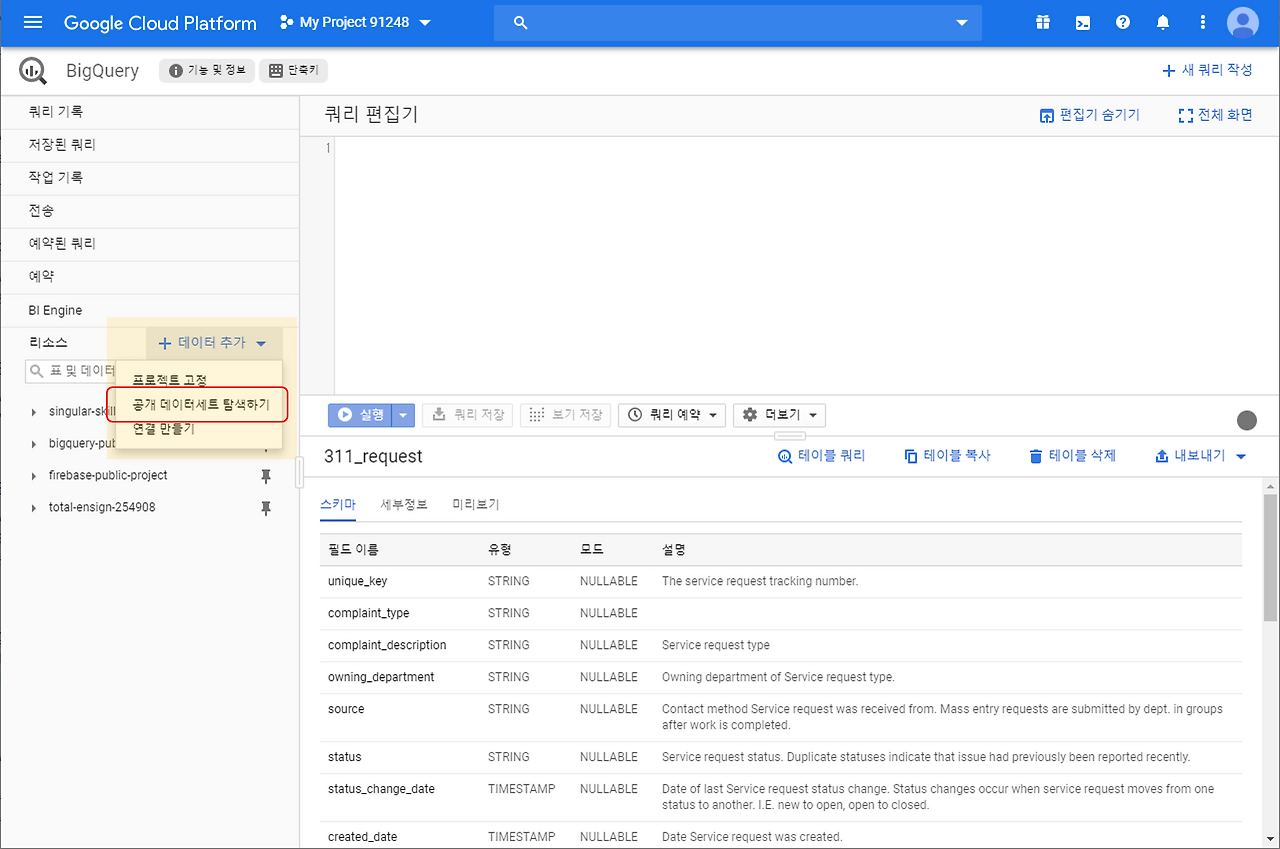This screenshot has height=849, width=1280.
Task: Open the navigation hamburger menu
Action: pyautogui.click(x=33, y=21)
